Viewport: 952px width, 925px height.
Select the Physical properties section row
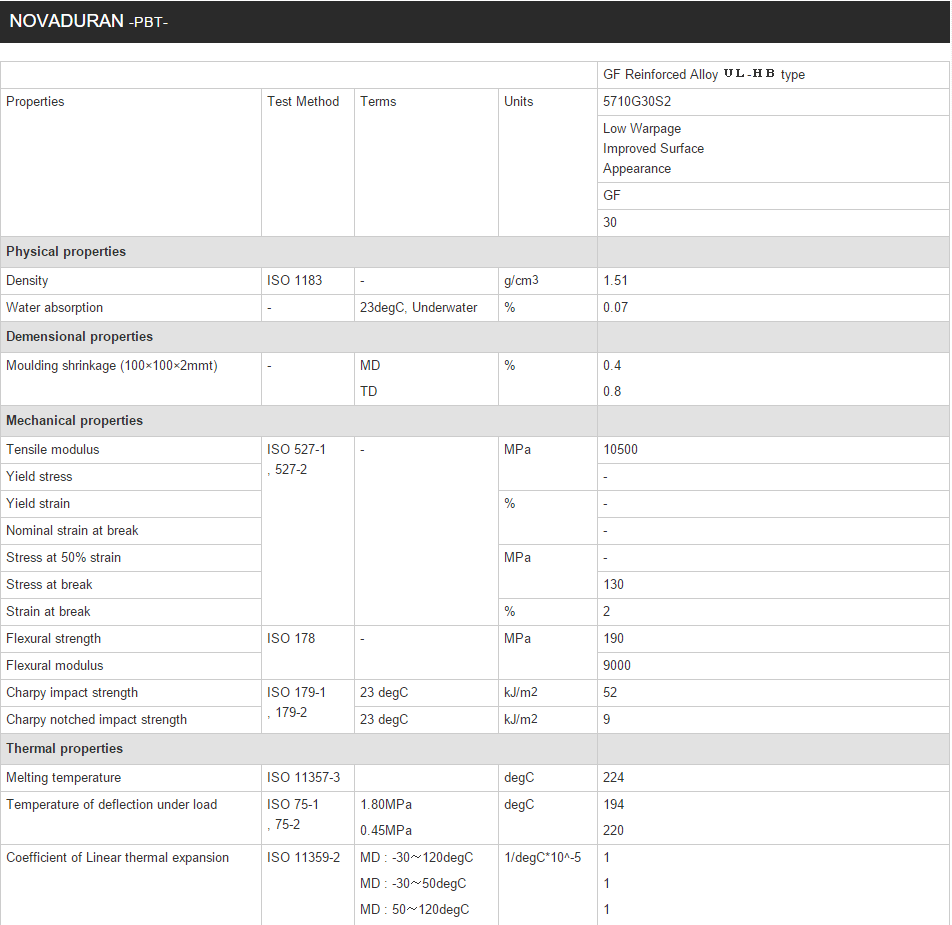475,252
